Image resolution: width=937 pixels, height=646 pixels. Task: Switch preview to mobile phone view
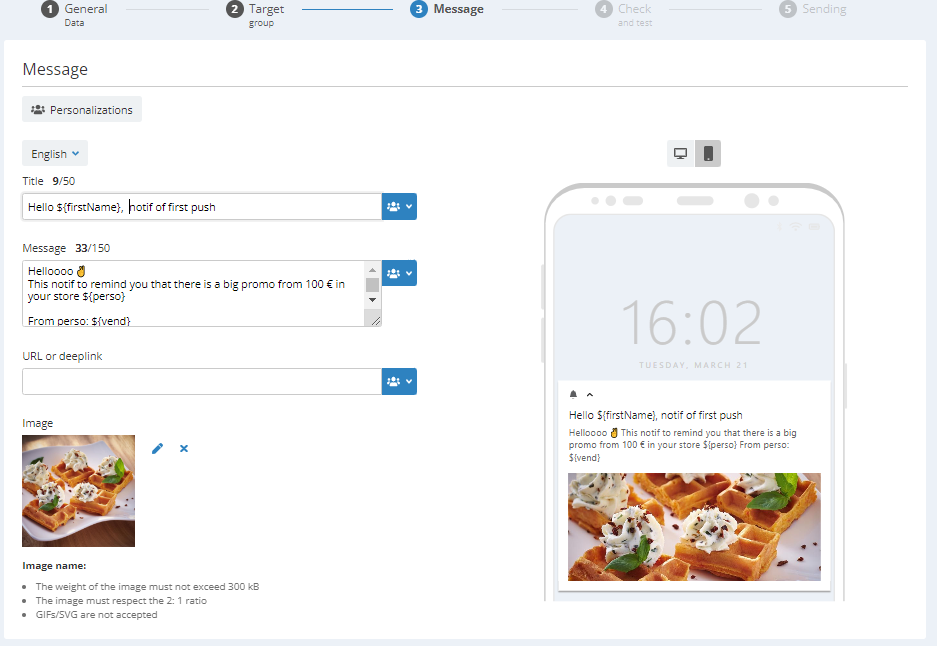[x=708, y=154]
